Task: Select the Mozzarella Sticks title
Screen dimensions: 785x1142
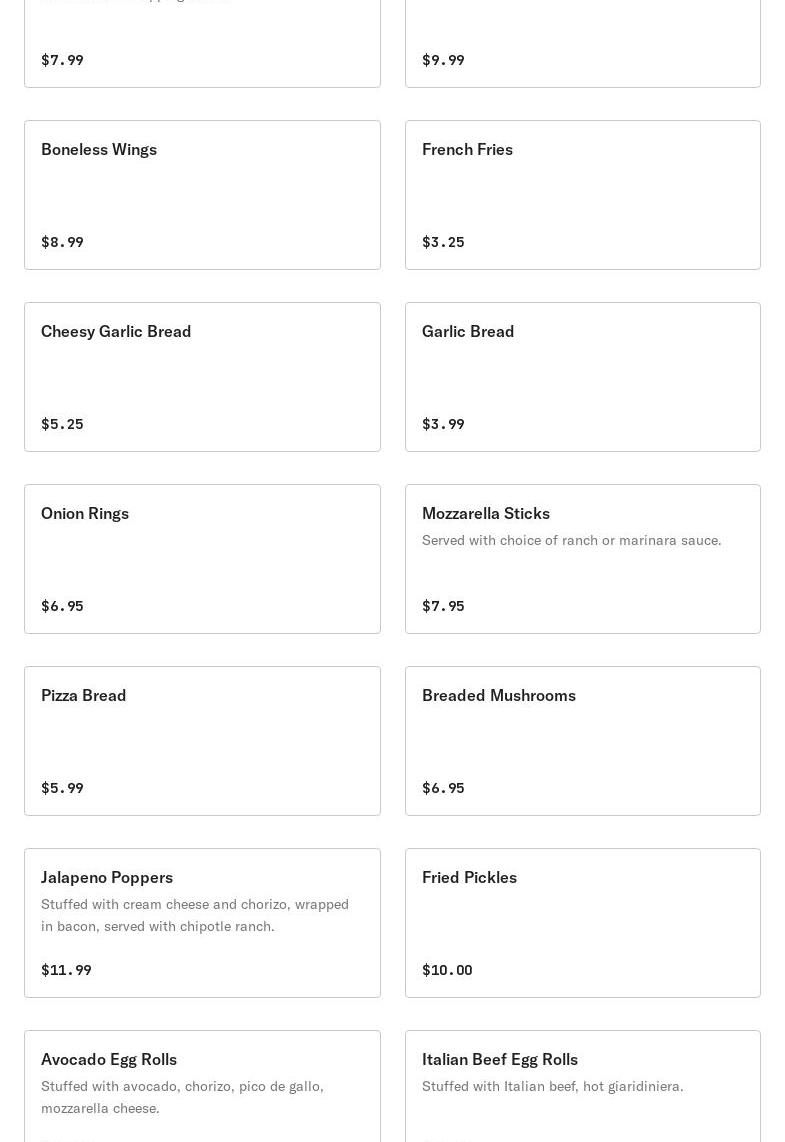Action: pyautogui.click(x=486, y=513)
